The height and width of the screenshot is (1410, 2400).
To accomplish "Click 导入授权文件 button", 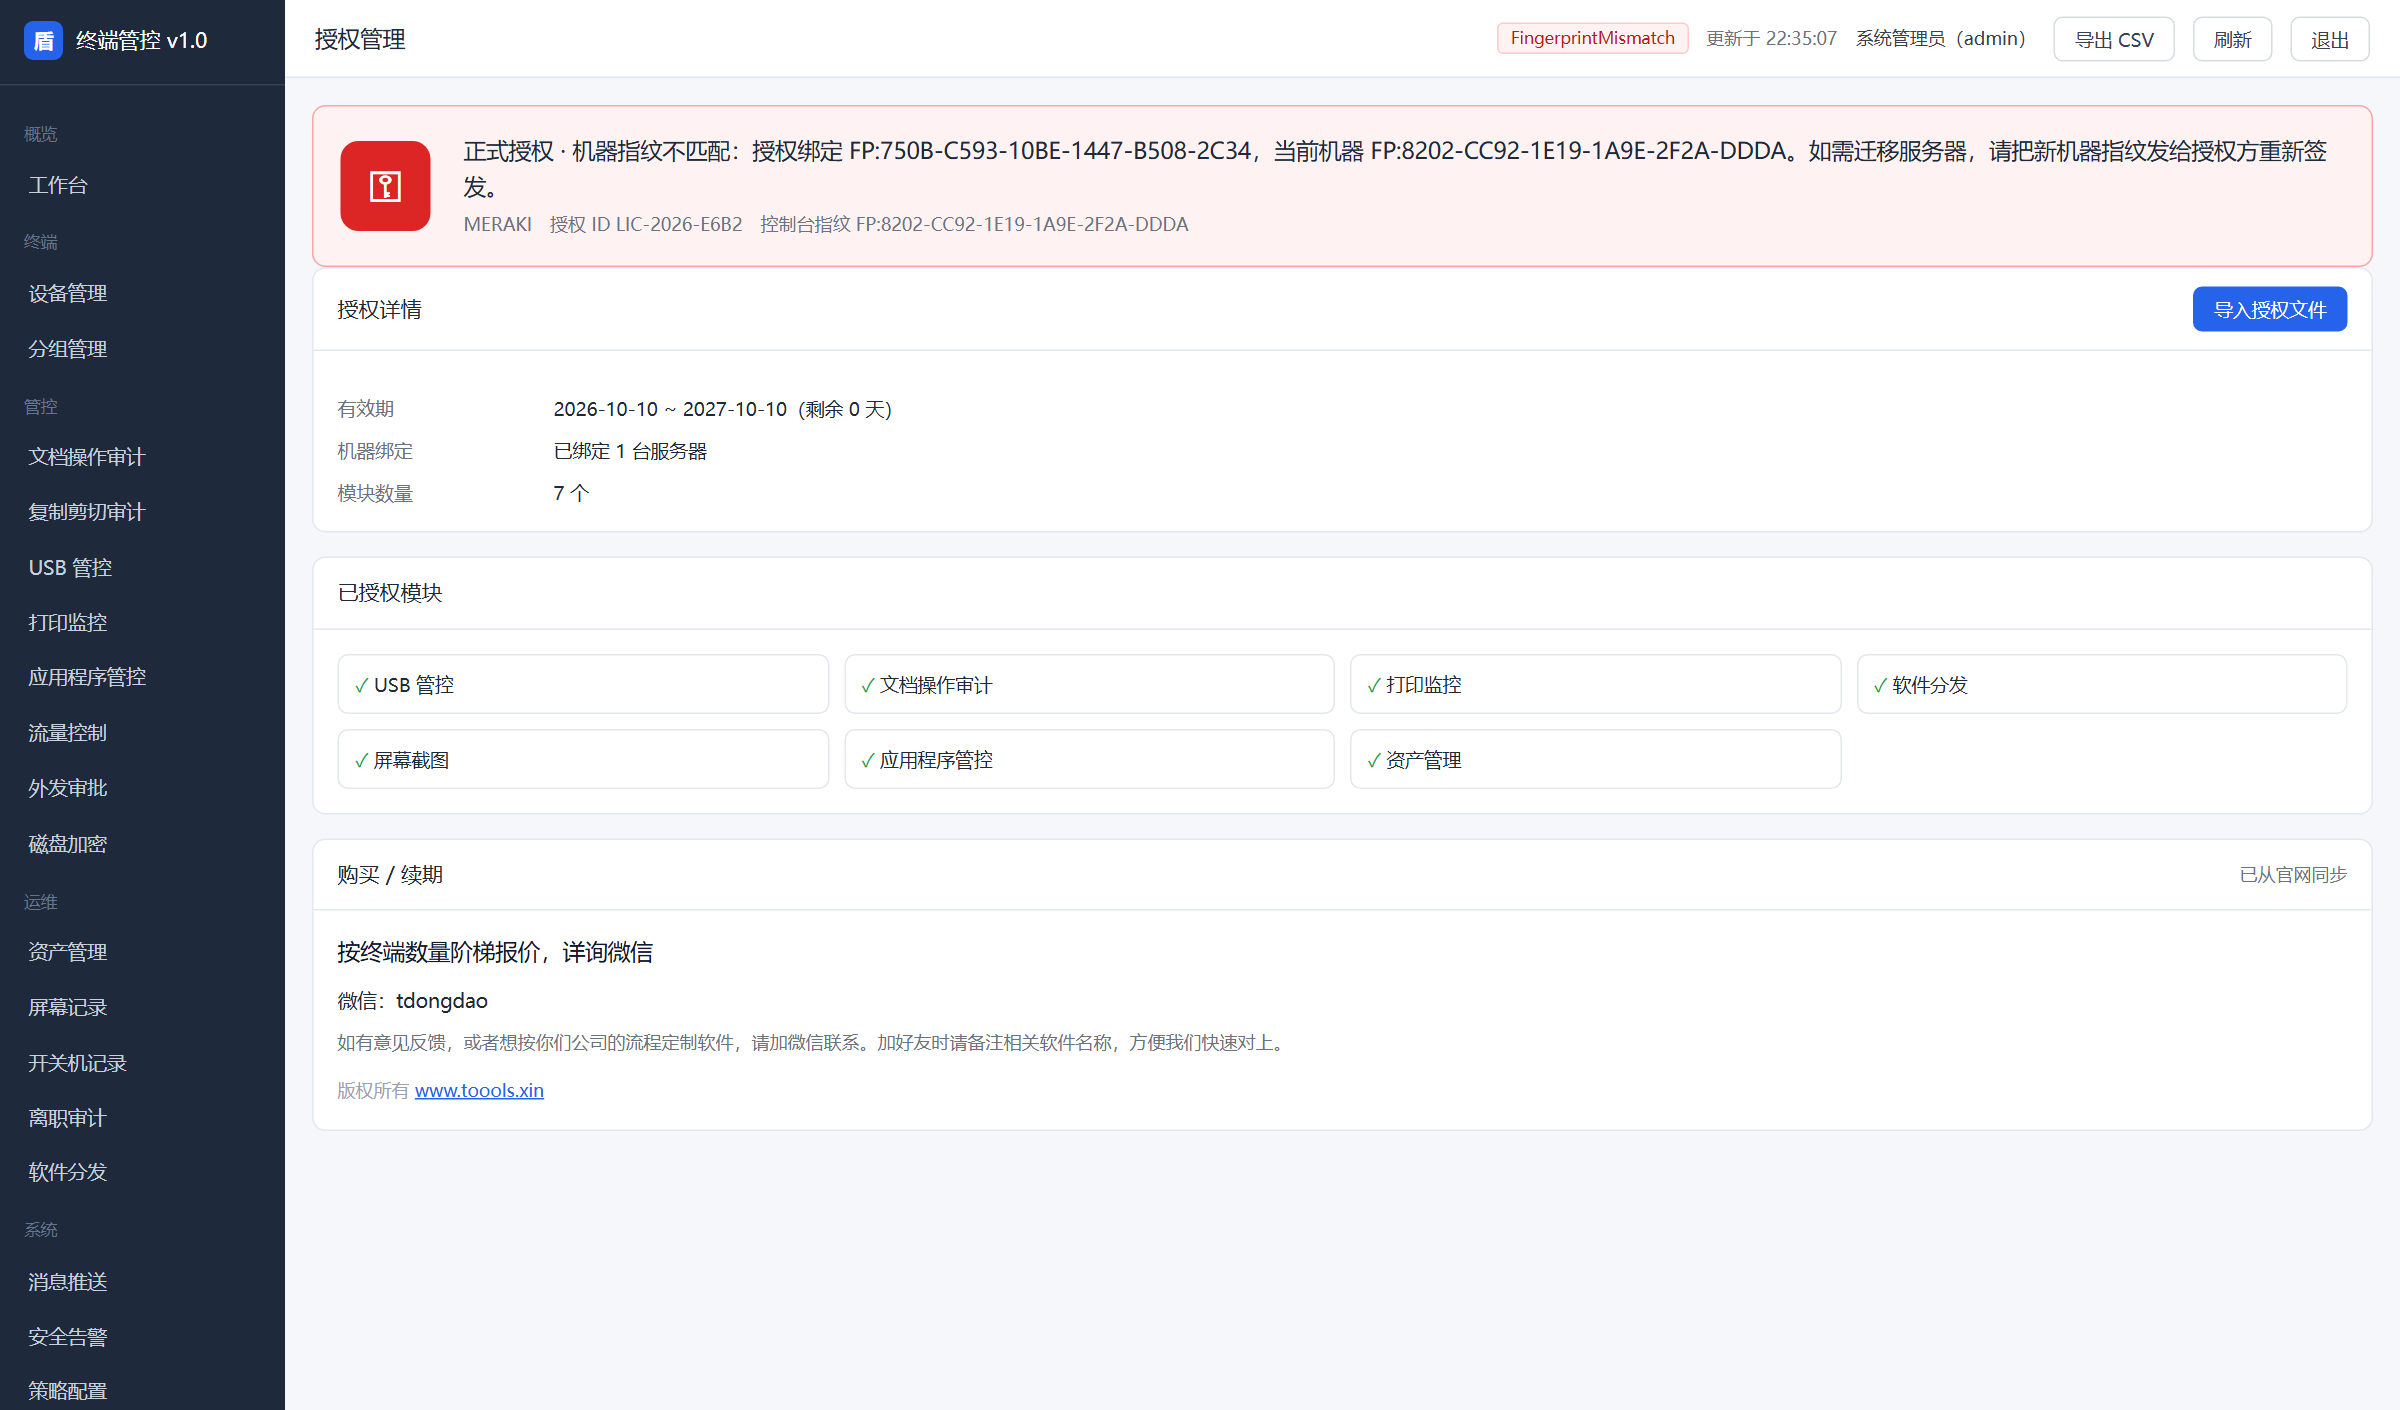I will click(2270, 309).
